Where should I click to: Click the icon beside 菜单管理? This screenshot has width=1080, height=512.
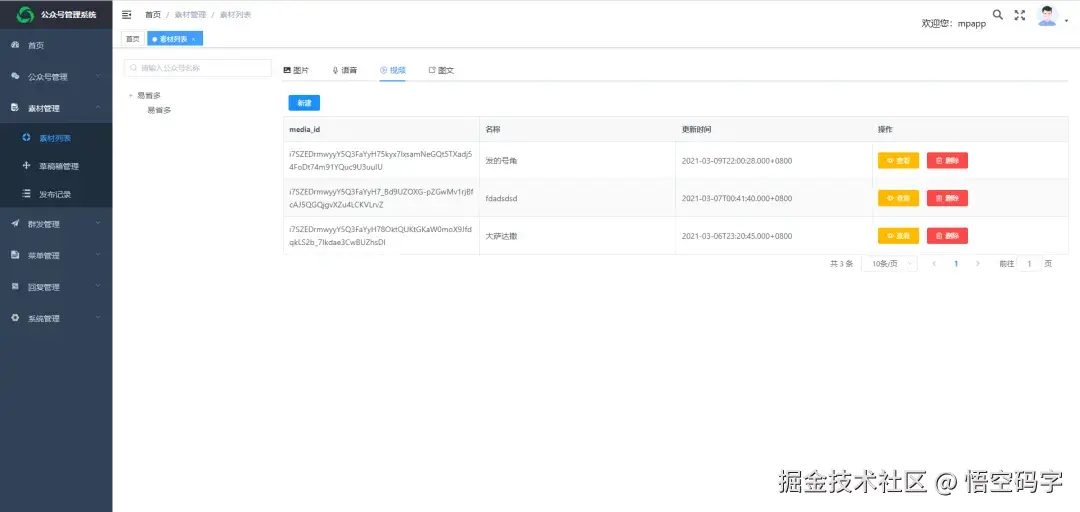(x=15, y=255)
